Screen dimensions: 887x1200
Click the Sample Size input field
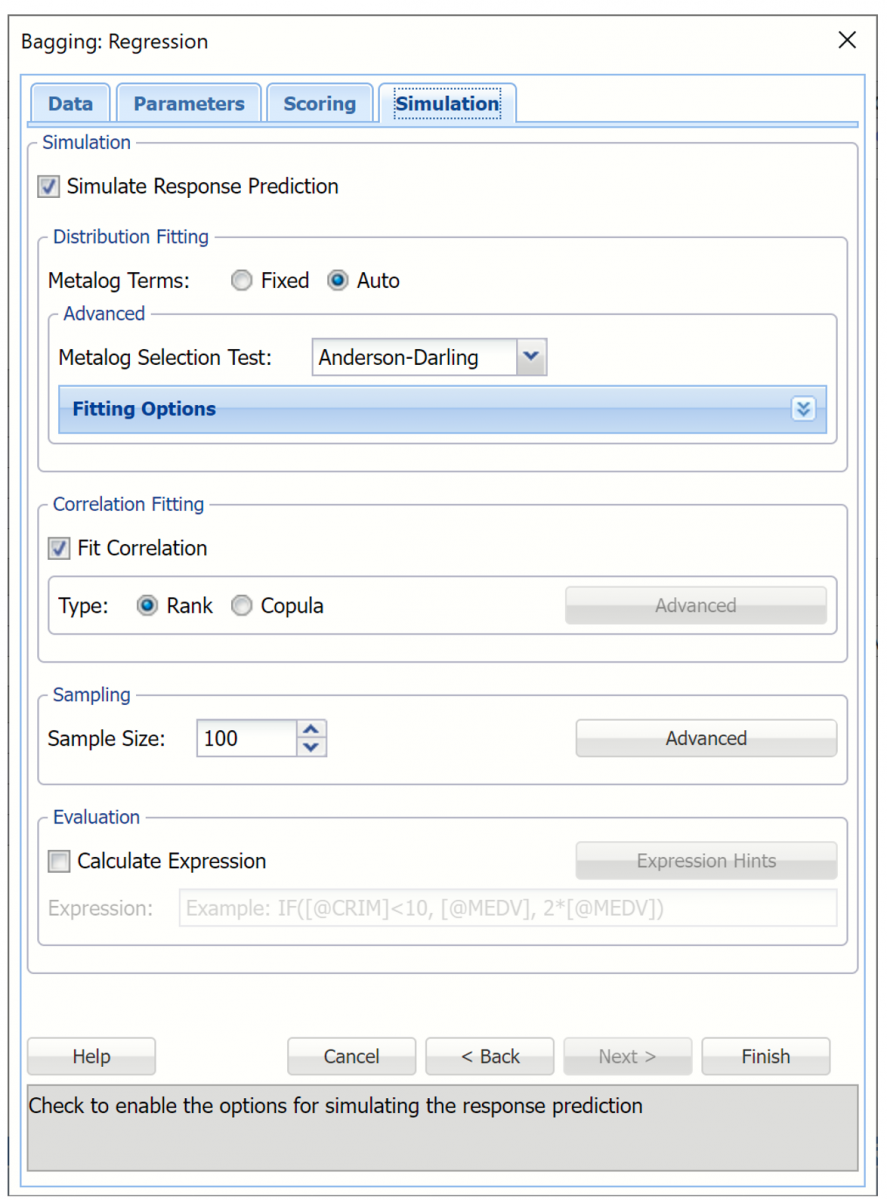pyautogui.click(x=246, y=739)
